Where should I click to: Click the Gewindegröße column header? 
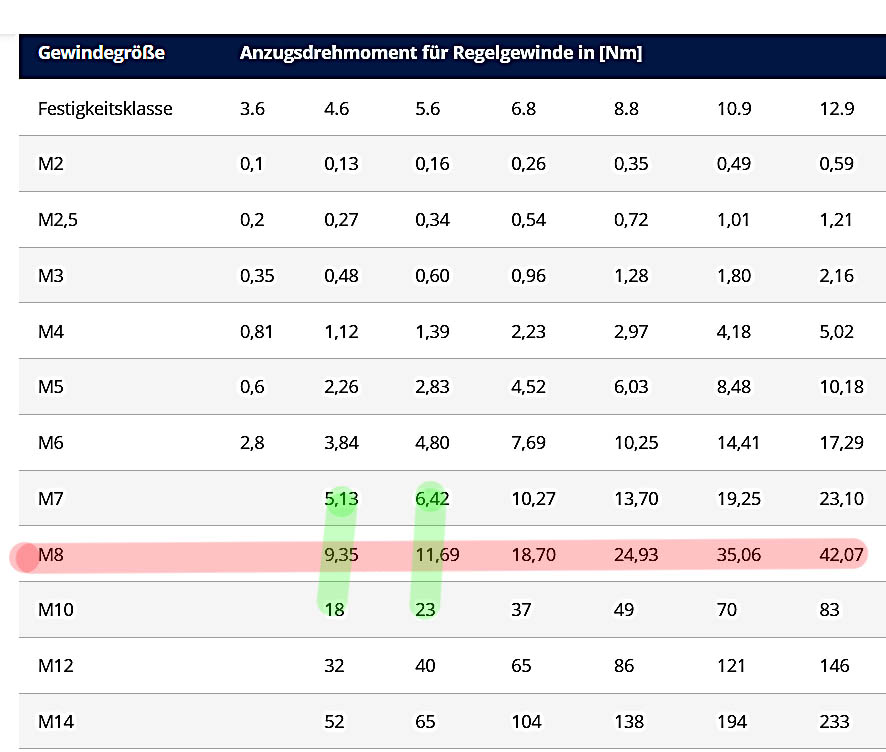(101, 53)
